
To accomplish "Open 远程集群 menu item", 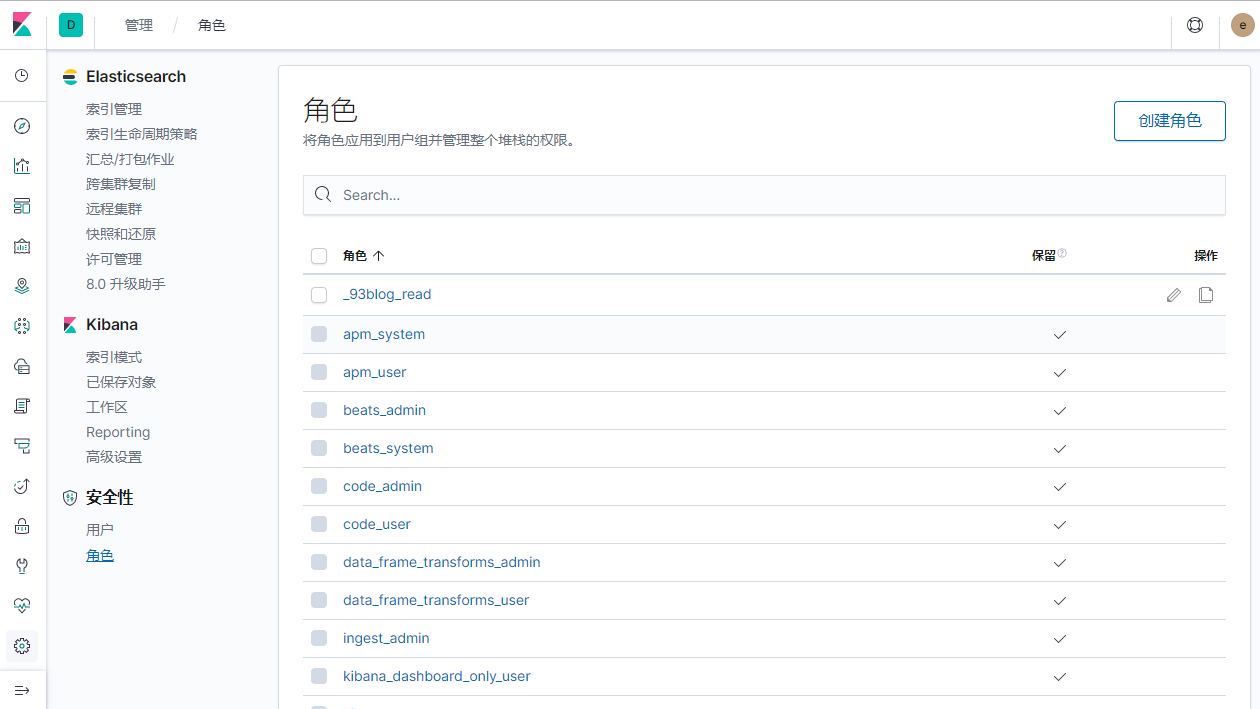I will (114, 209).
